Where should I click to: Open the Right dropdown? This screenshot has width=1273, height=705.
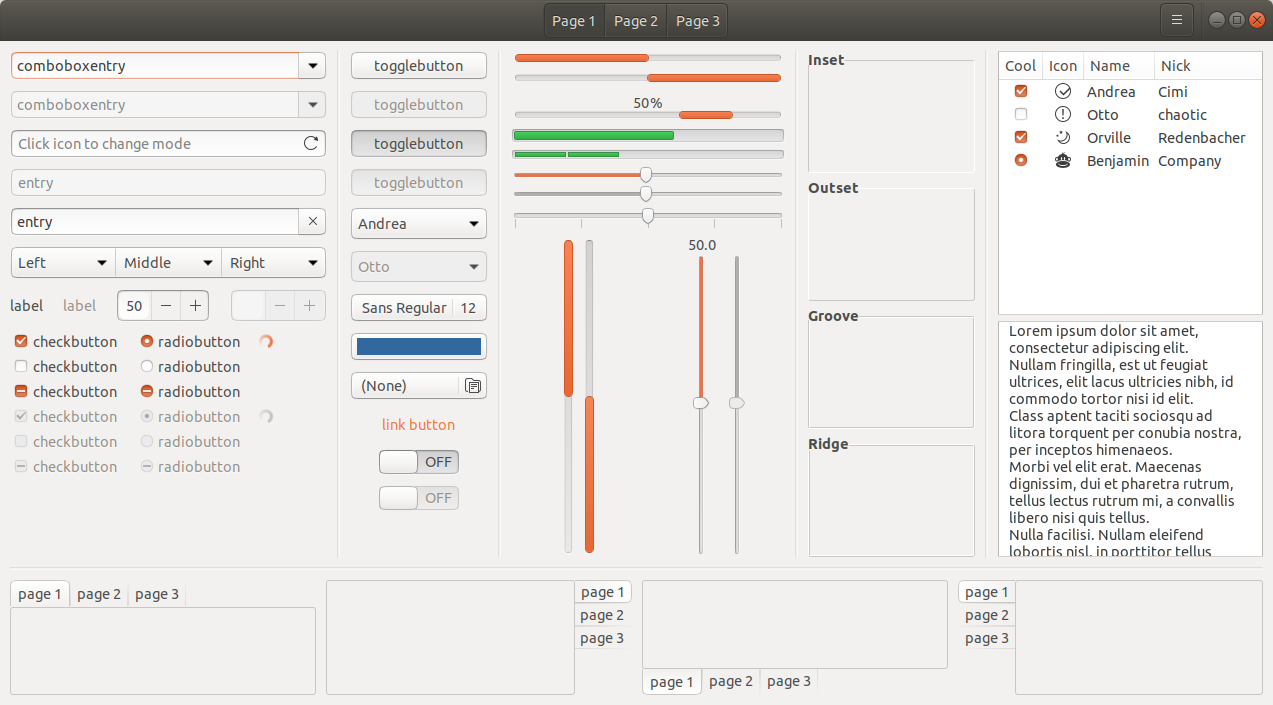point(273,263)
